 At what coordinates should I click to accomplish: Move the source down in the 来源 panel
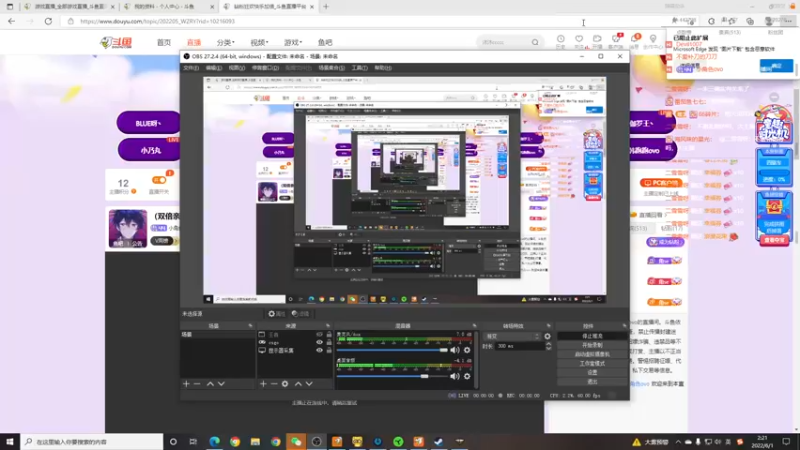tap(309, 384)
